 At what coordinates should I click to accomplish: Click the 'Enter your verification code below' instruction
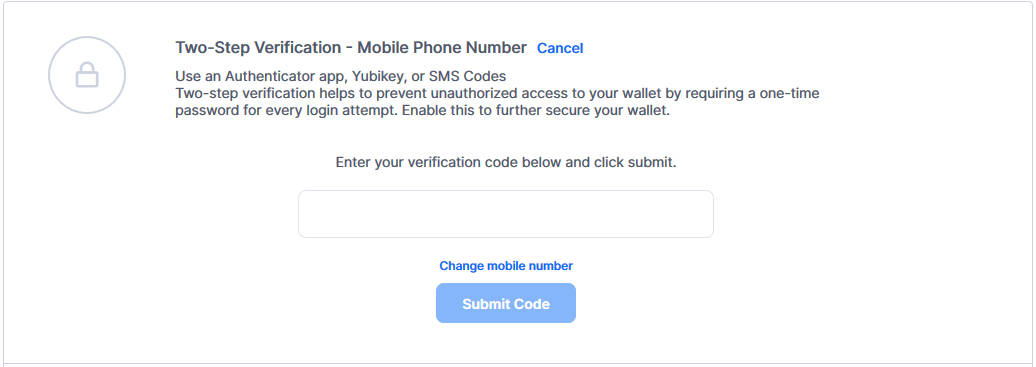[x=505, y=163]
